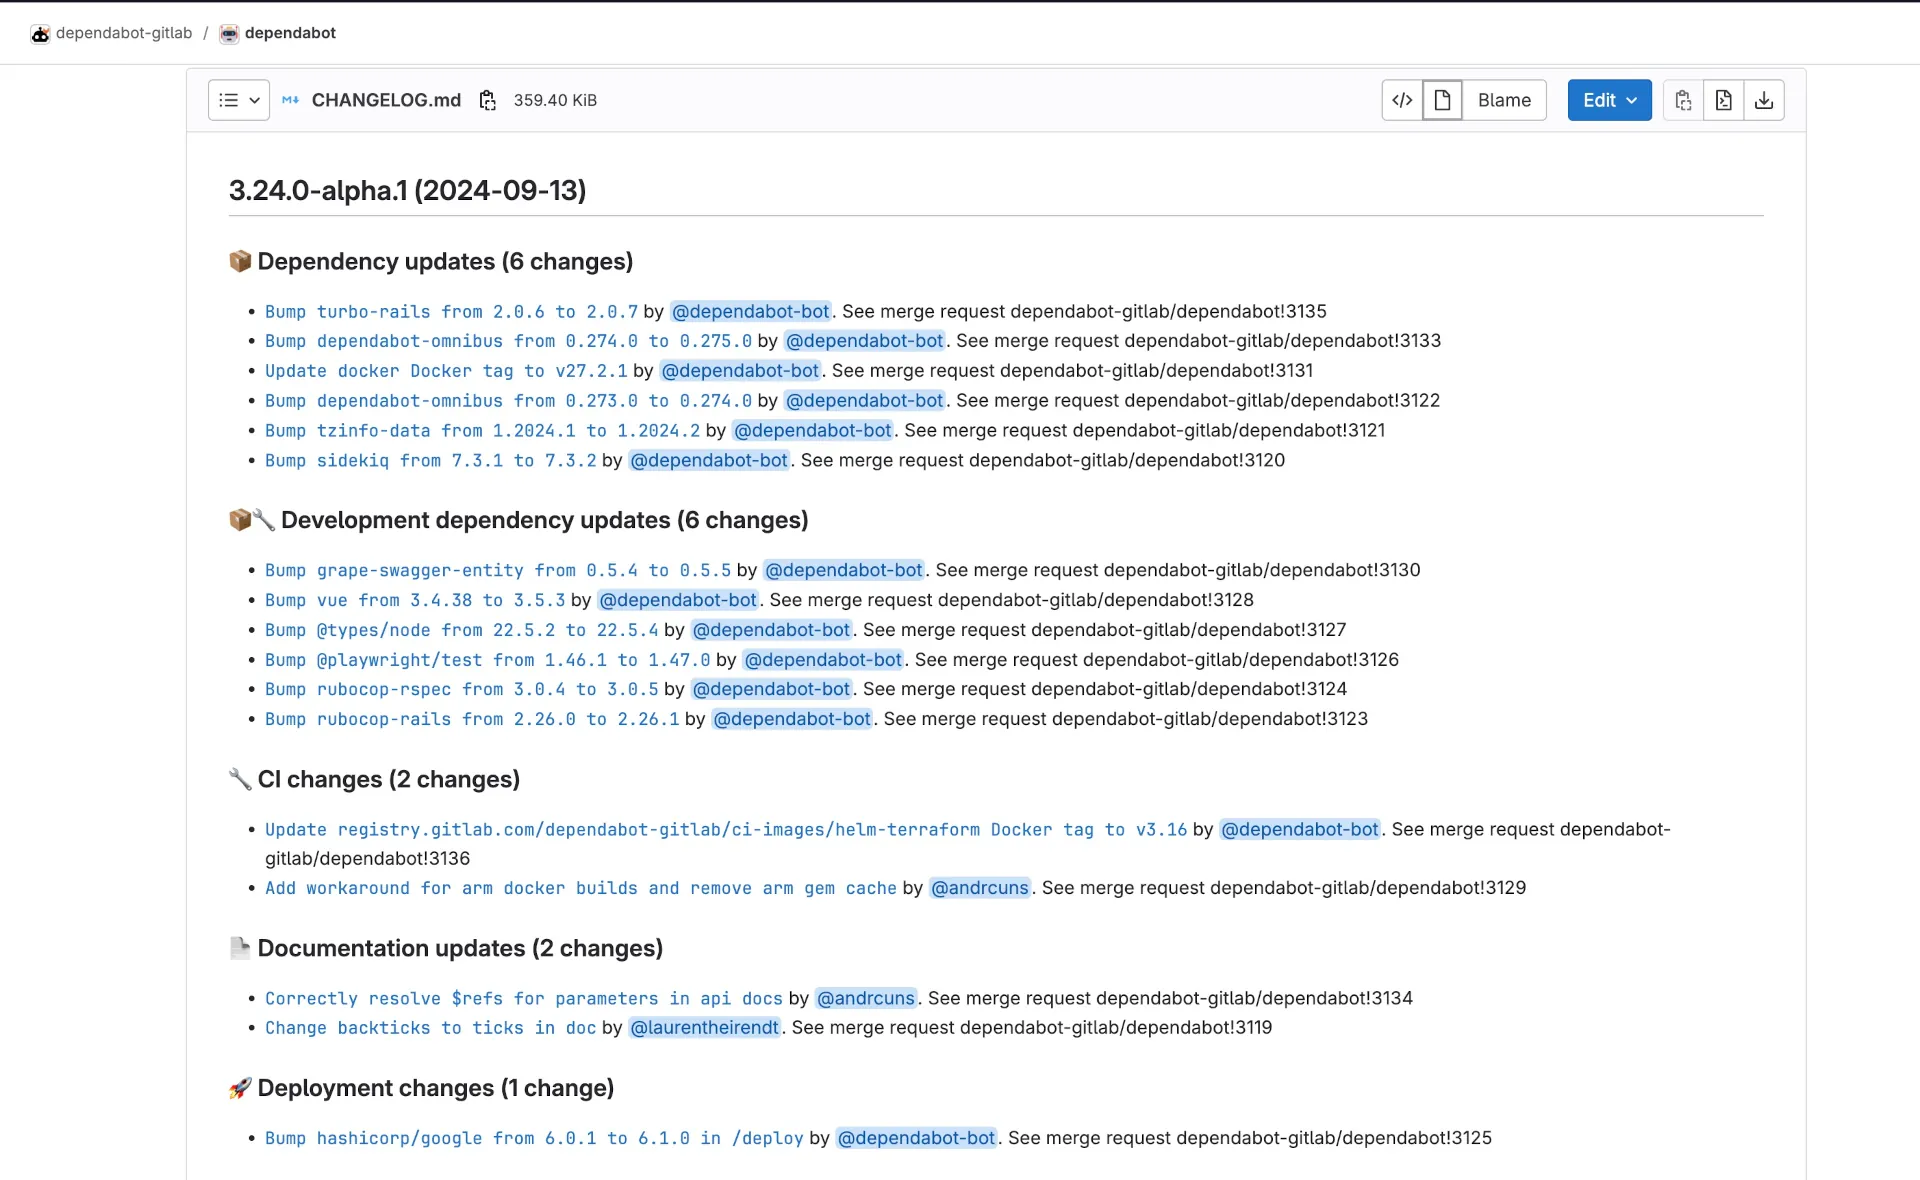Open Update helm-terraform Docker tag to v3.16 link

pyautogui.click(x=726, y=830)
